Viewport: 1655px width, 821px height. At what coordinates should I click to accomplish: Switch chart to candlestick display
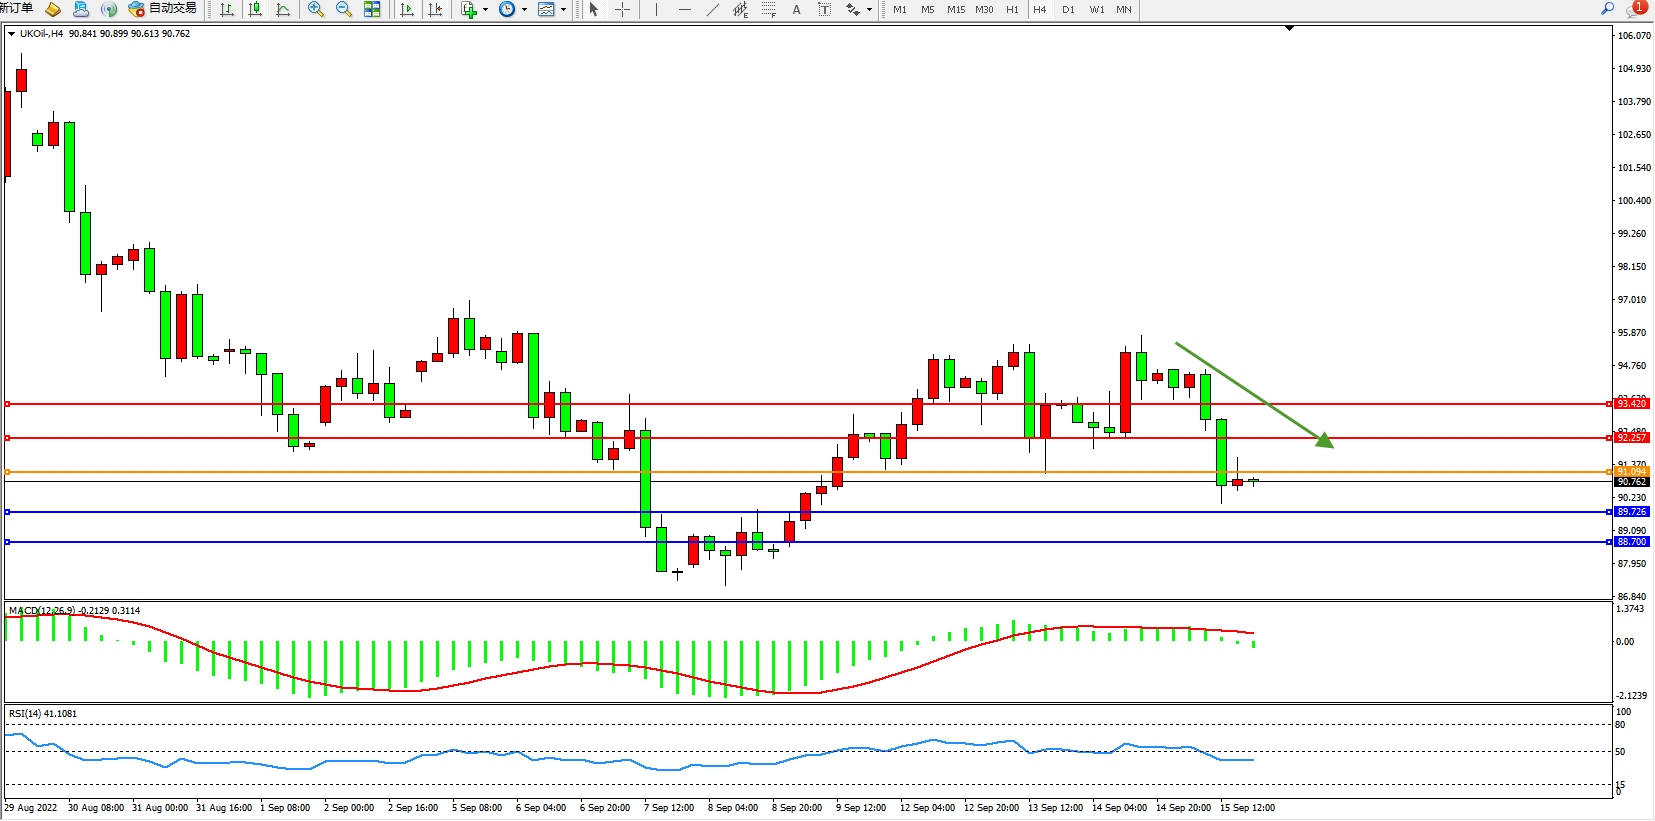coord(255,9)
